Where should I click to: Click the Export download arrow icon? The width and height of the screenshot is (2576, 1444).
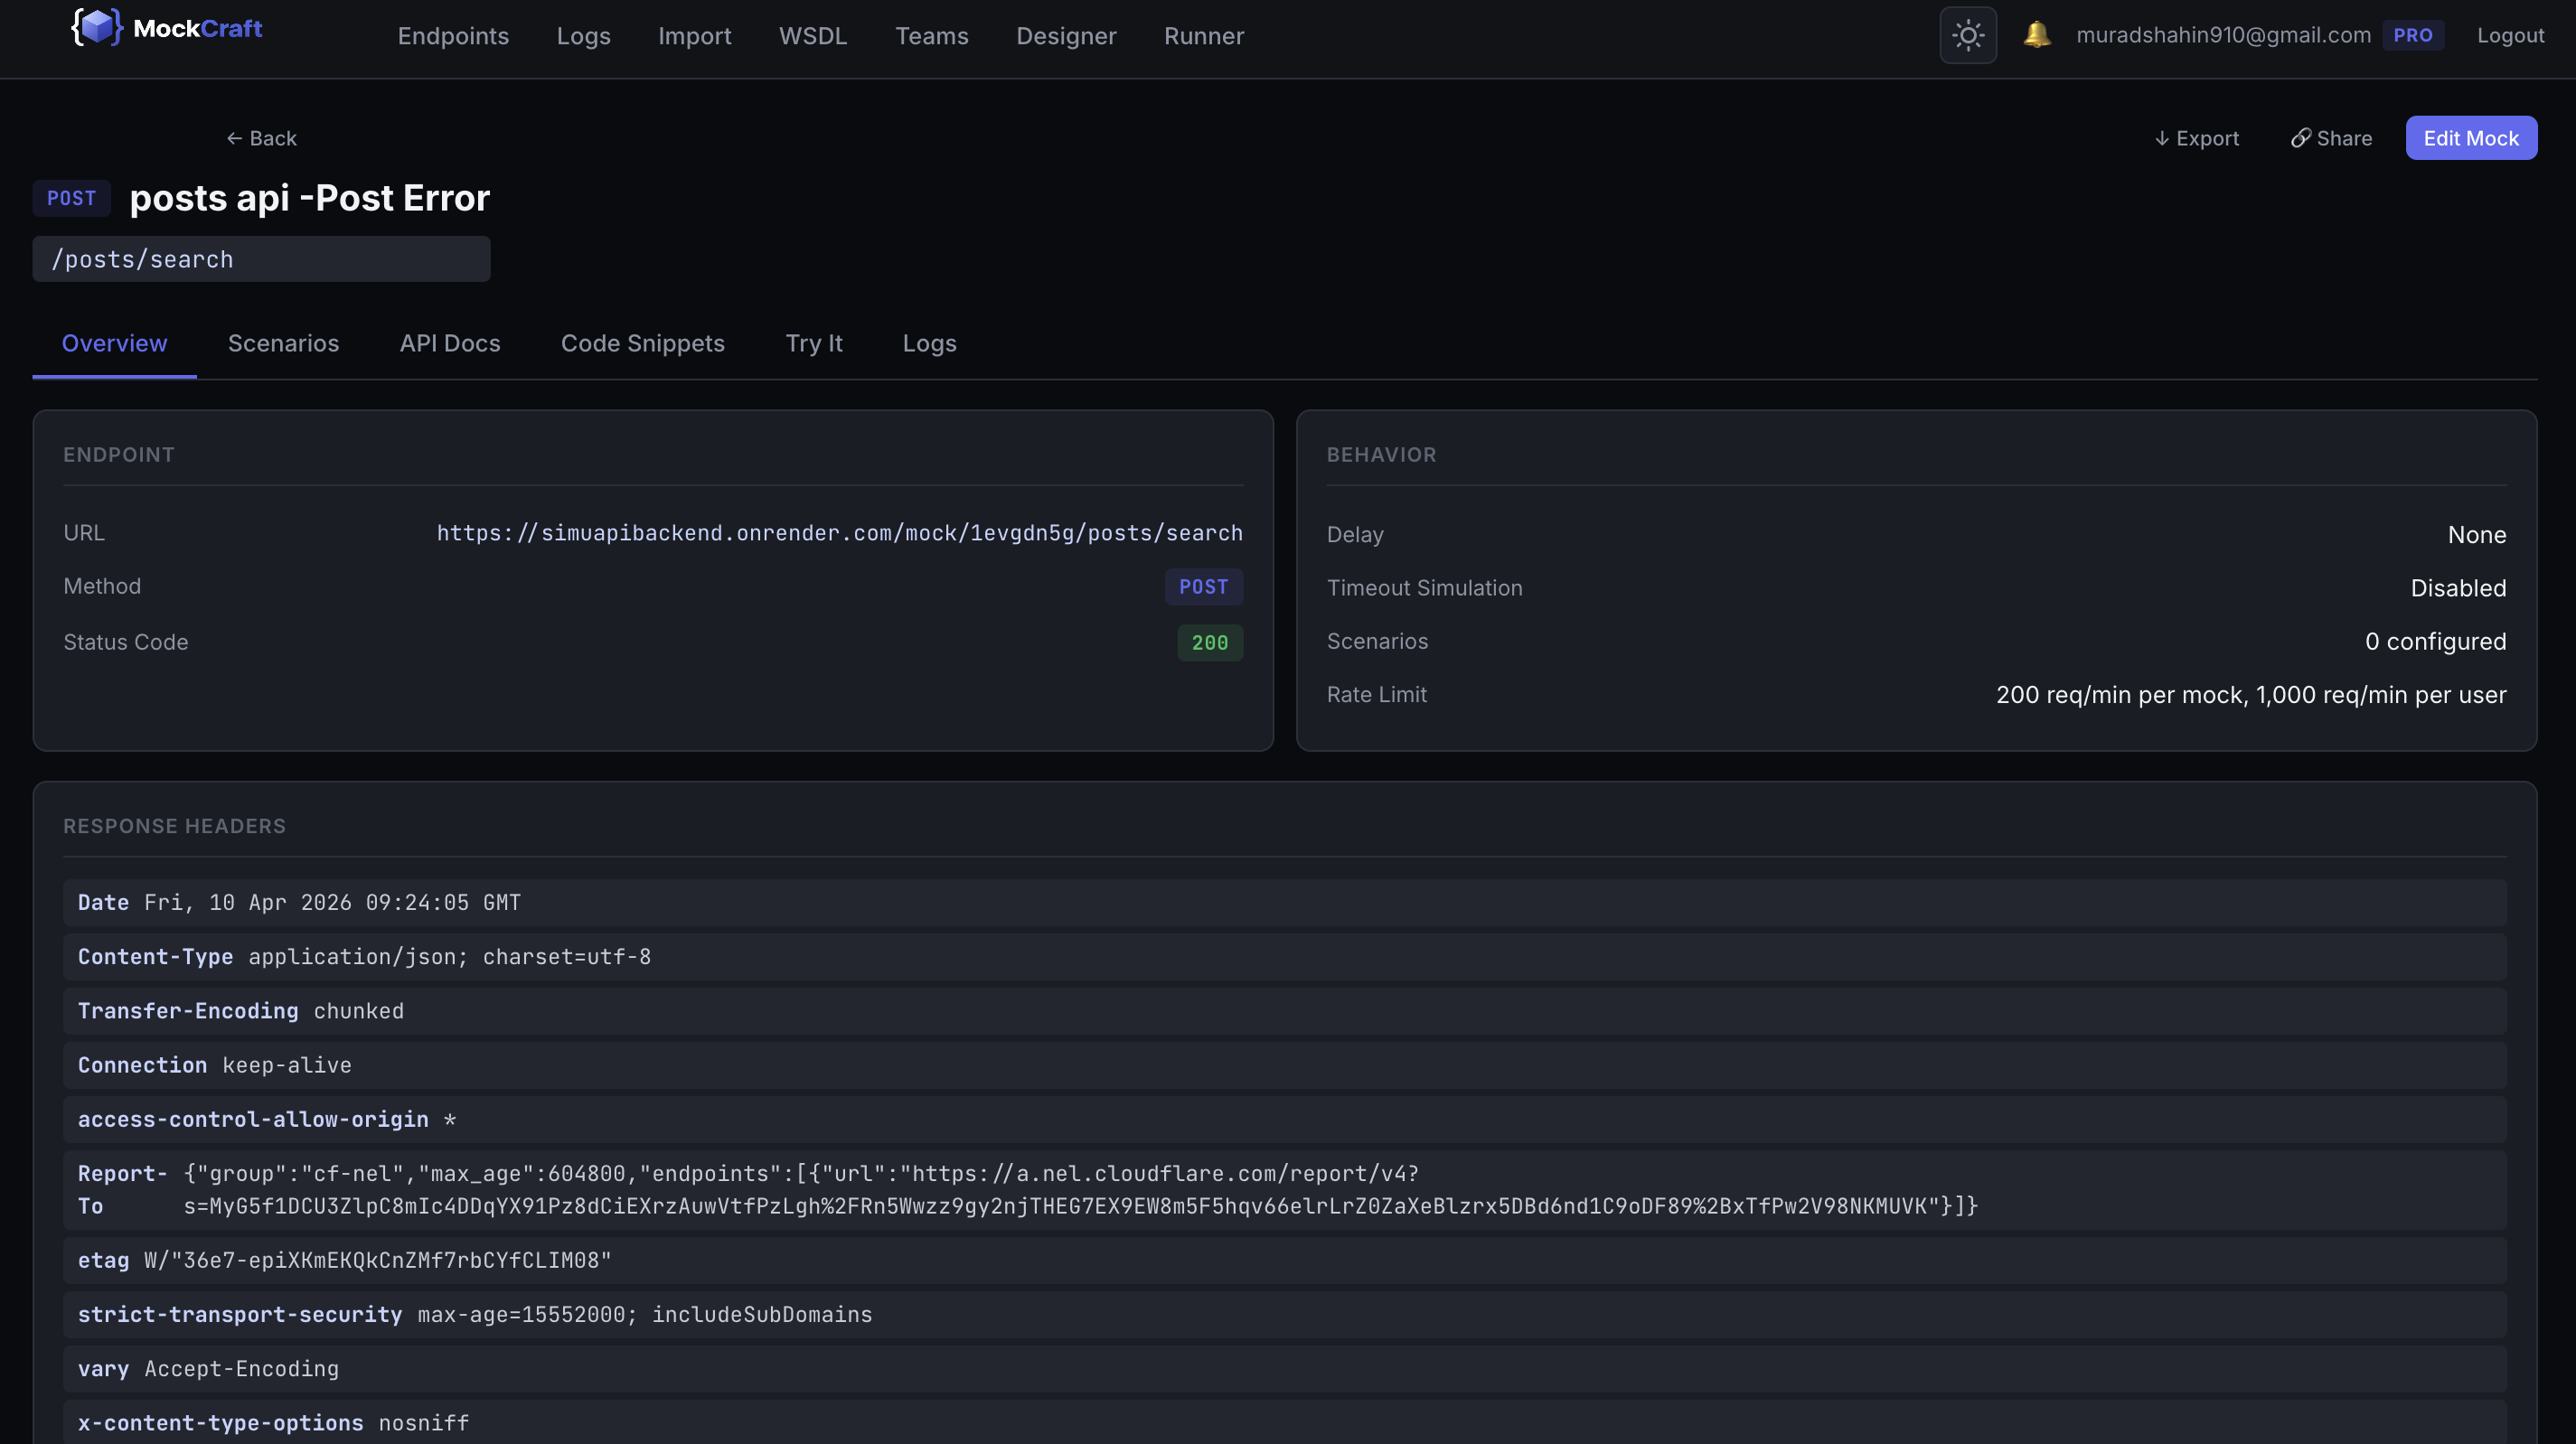2161,139
